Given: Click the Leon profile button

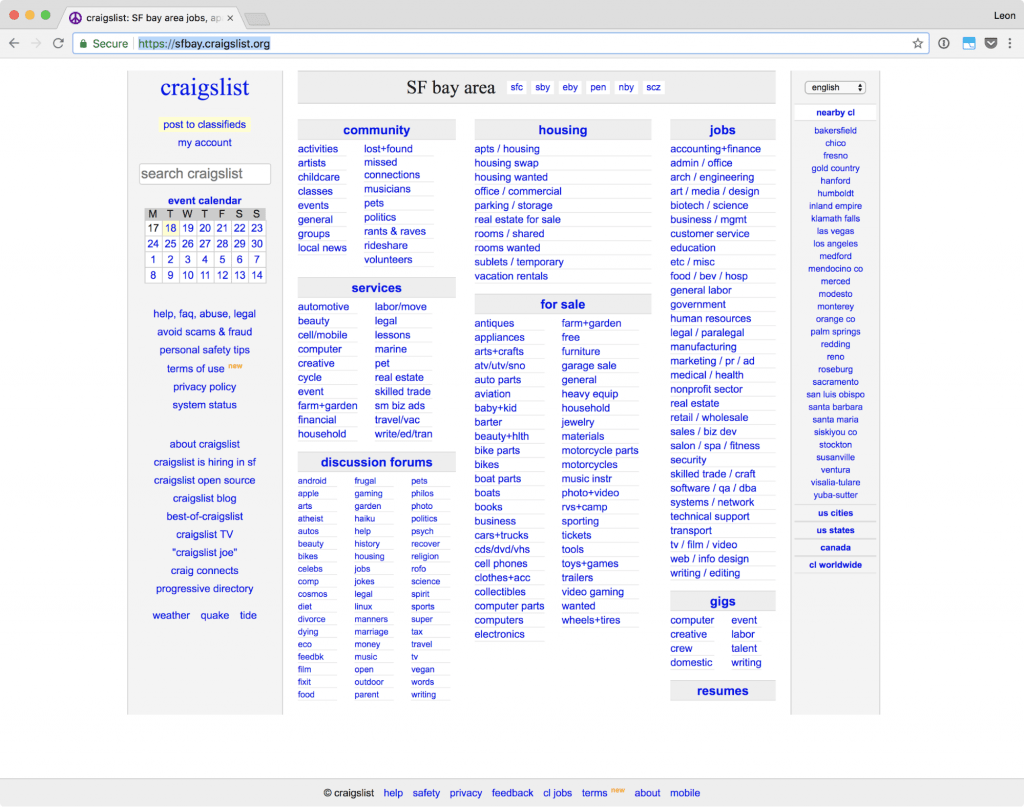Looking at the screenshot, I should [1004, 16].
